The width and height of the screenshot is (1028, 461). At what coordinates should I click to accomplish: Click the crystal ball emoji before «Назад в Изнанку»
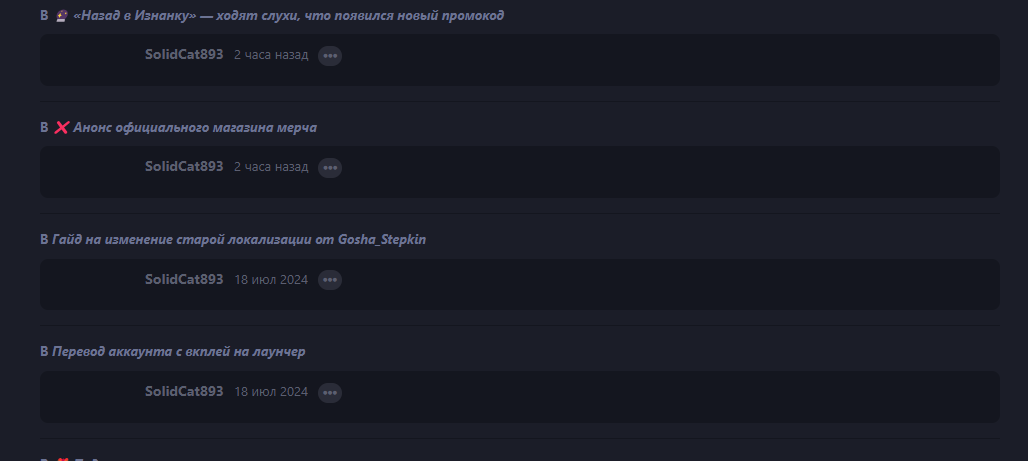tap(61, 15)
